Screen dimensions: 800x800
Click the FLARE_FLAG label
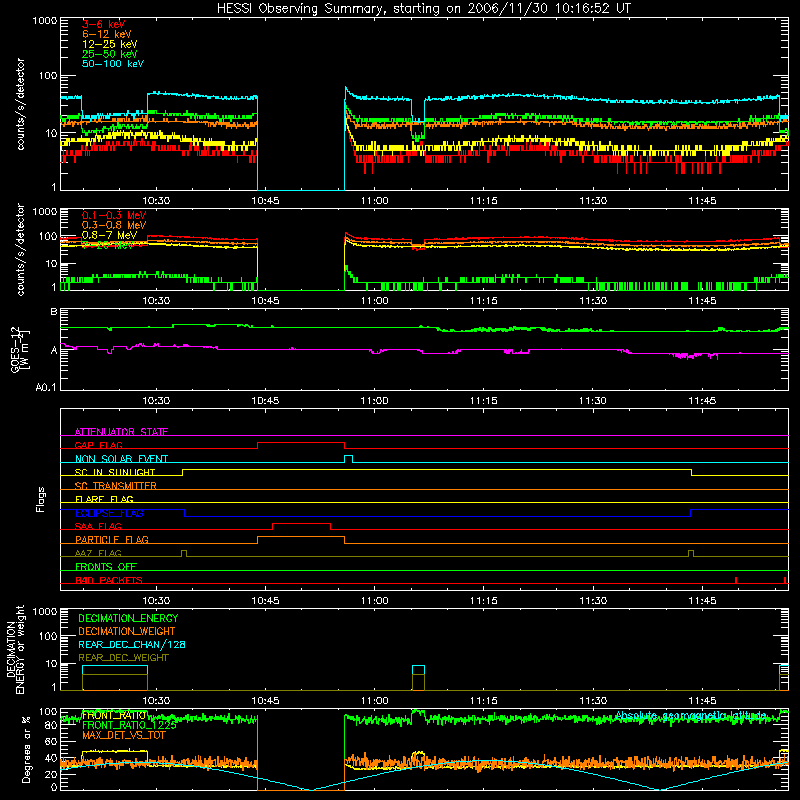(104, 499)
